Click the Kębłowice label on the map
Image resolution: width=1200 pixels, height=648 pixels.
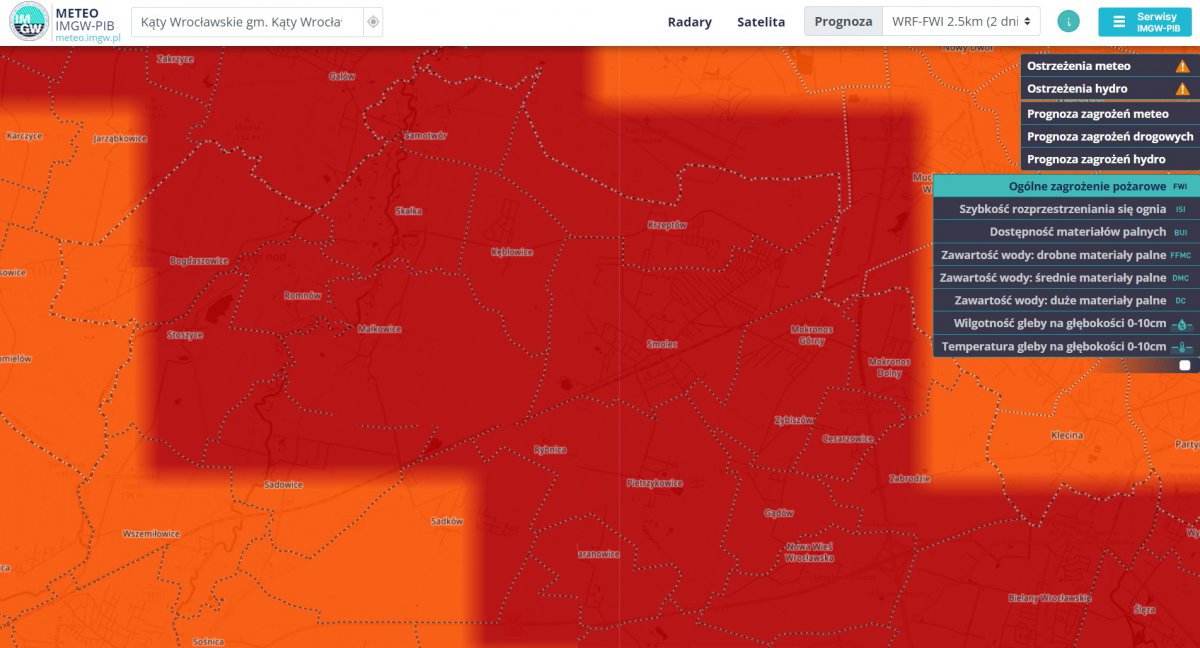coord(512,252)
